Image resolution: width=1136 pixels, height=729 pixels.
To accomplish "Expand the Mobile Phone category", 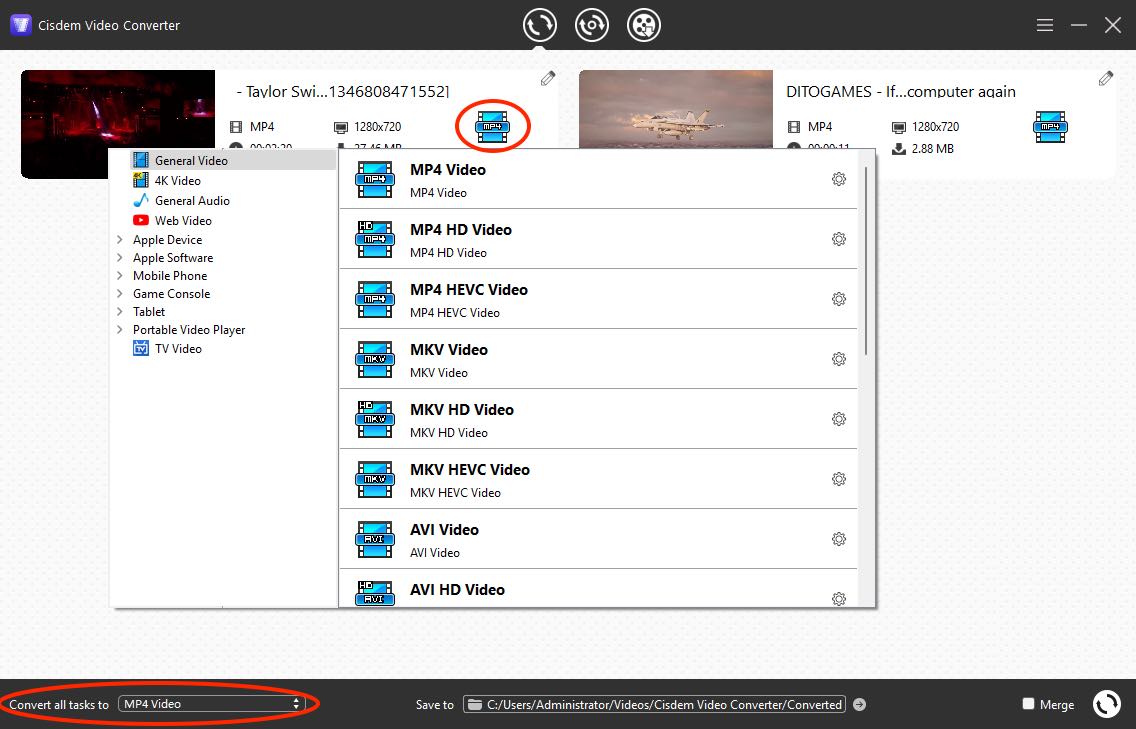I will 120,275.
